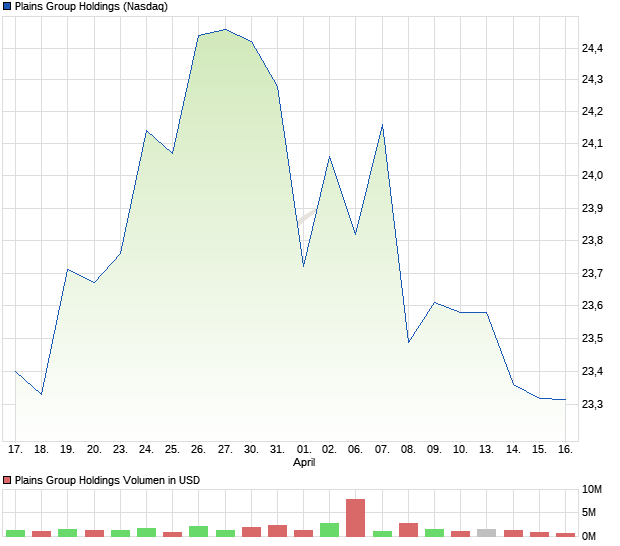
Task: Click the '08.' date label
Action: pyautogui.click(x=408, y=450)
